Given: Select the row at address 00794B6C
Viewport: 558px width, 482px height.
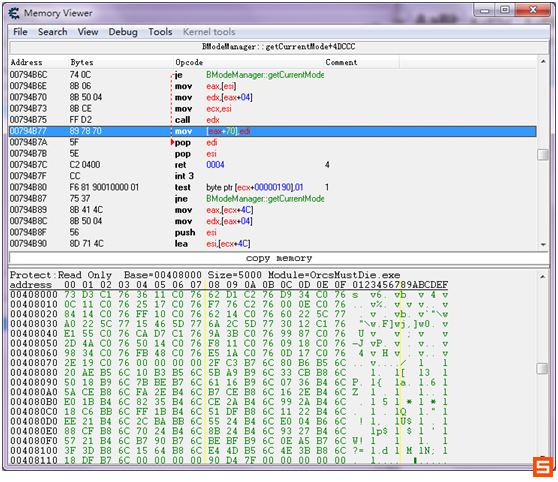Looking at the screenshot, I should coord(273,75).
